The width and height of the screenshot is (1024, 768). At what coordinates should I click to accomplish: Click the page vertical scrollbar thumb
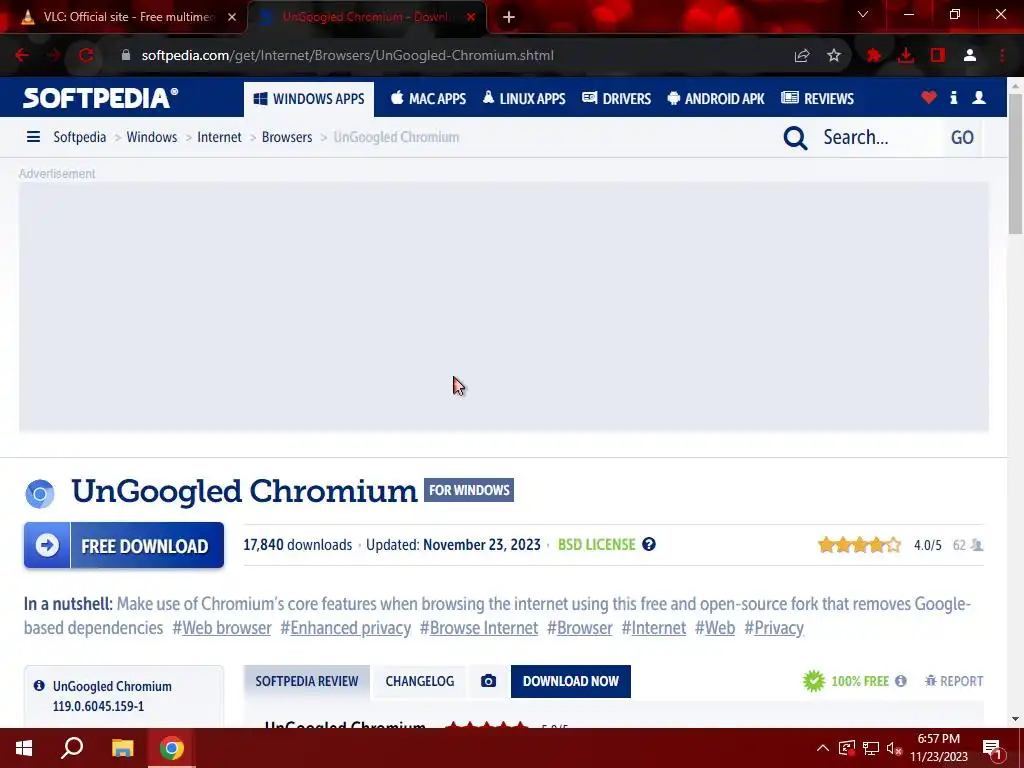pos(1016,163)
